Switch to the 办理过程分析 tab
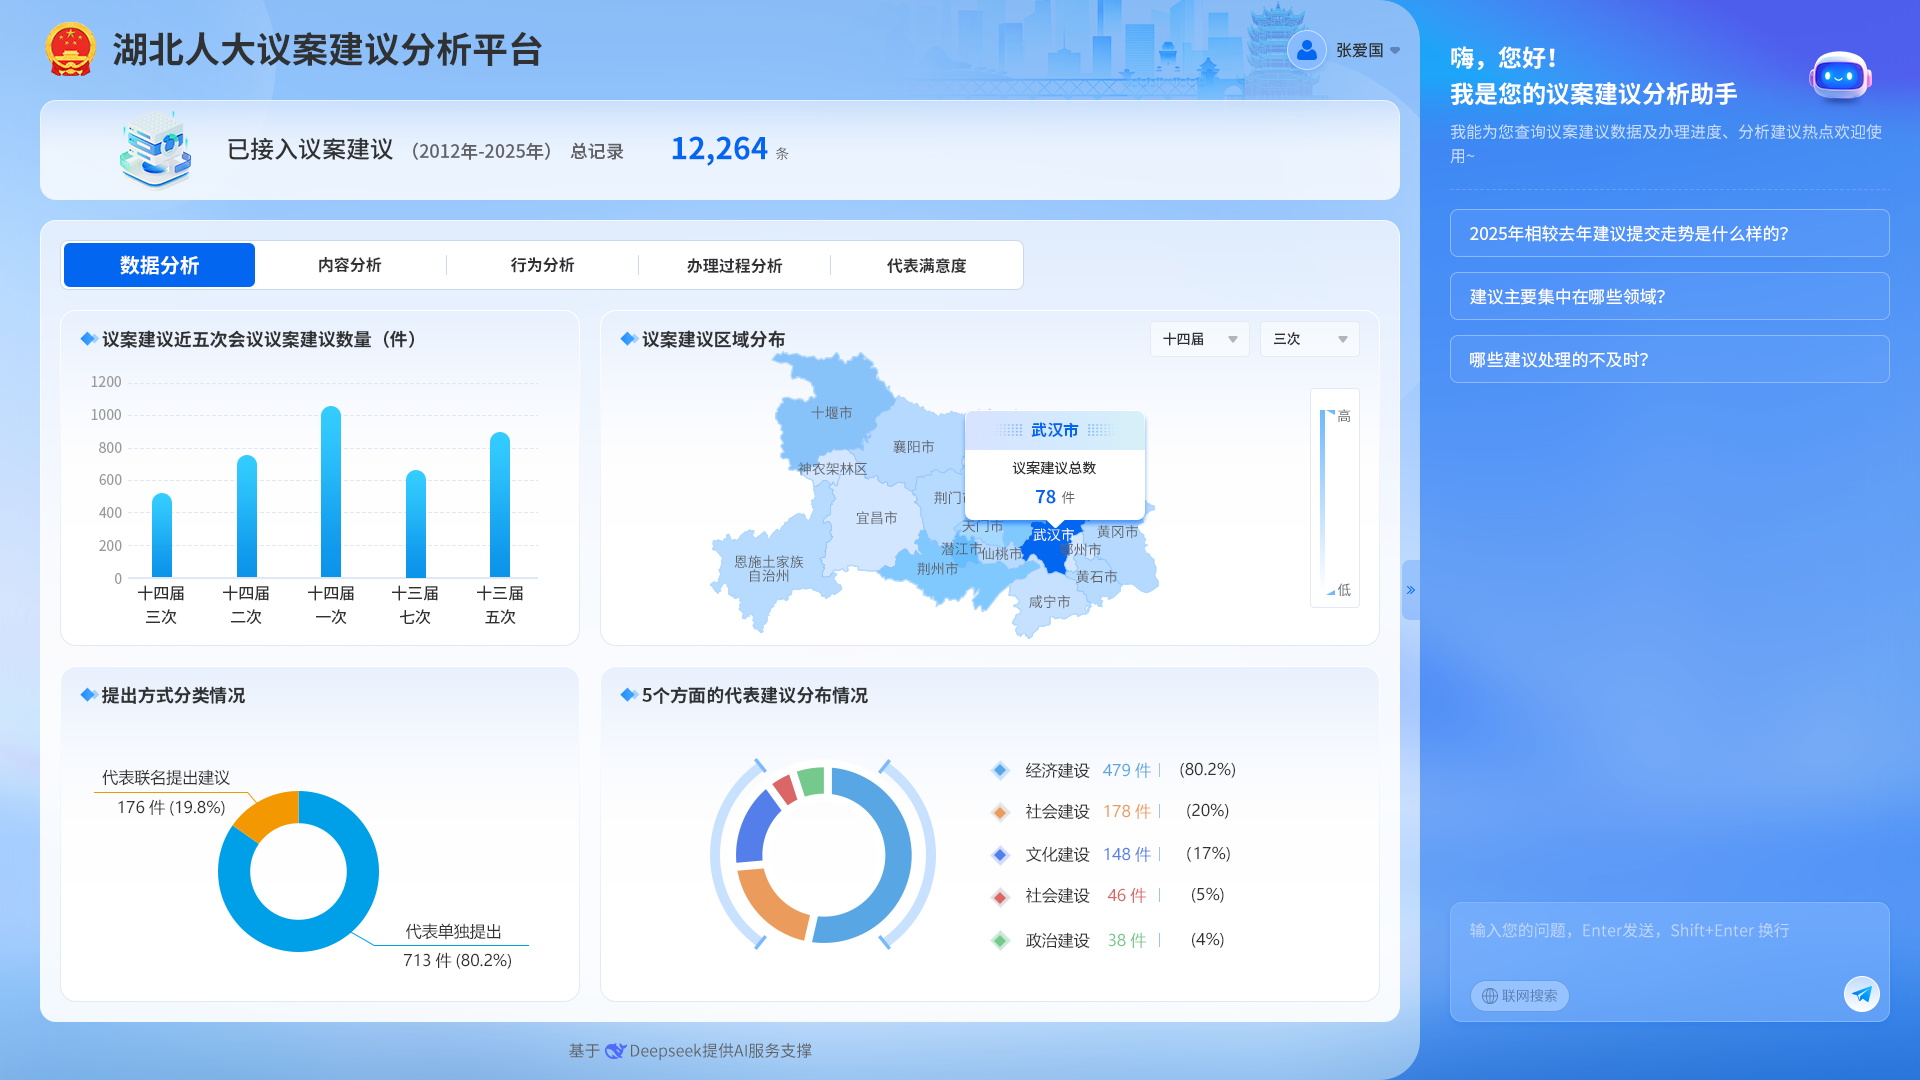 click(x=734, y=265)
